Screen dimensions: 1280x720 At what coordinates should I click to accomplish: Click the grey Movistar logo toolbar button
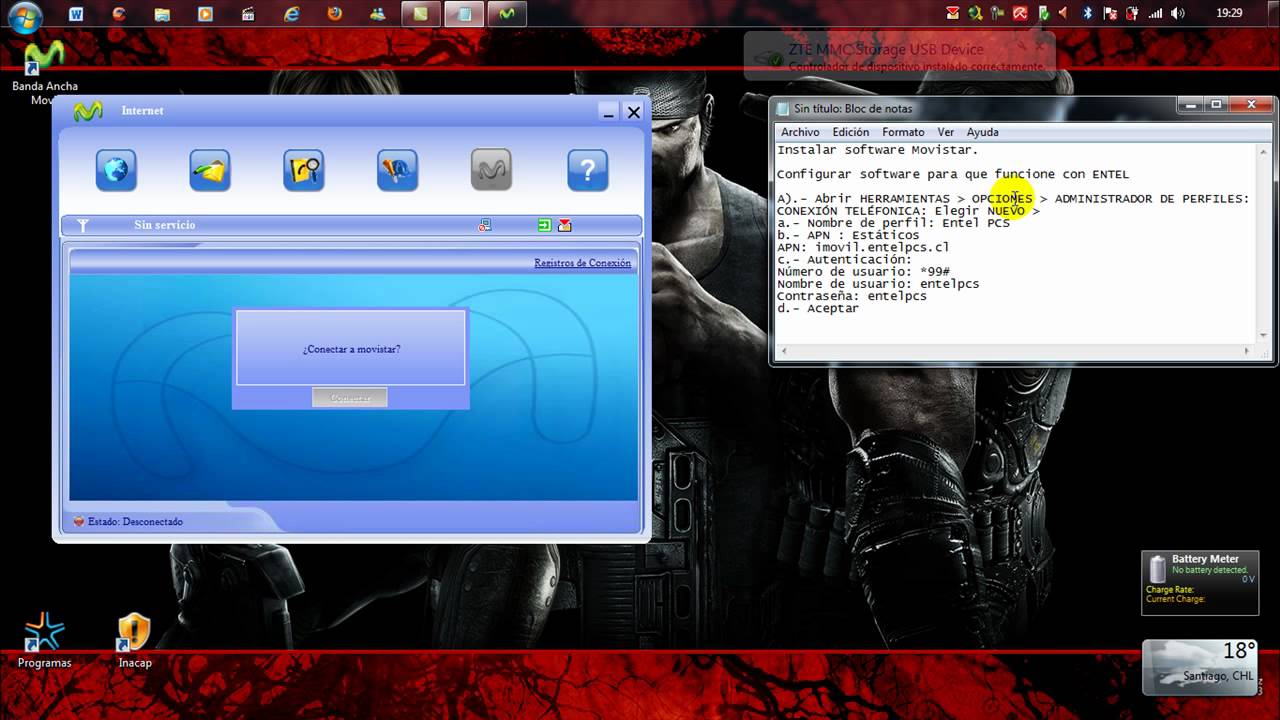pyautogui.click(x=492, y=170)
